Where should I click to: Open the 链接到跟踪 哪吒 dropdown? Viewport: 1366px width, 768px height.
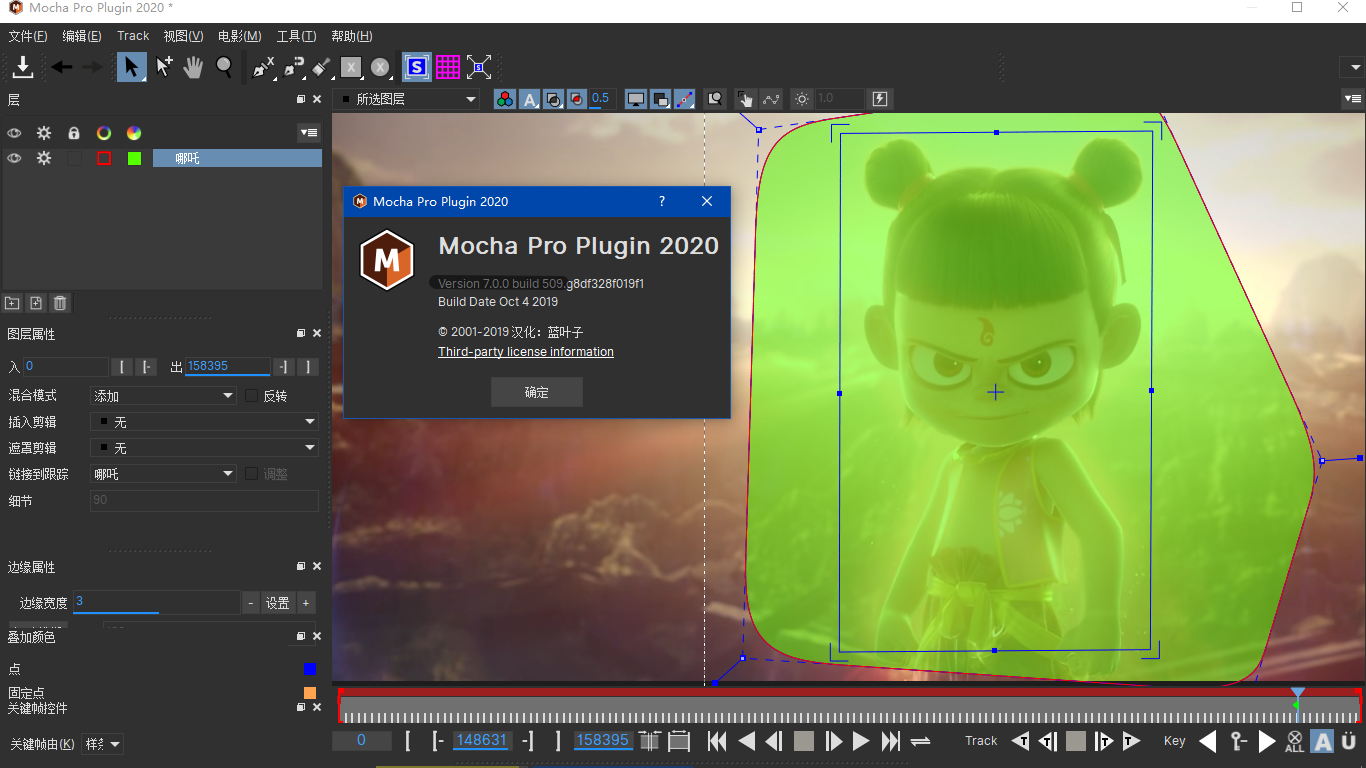[x=163, y=474]
